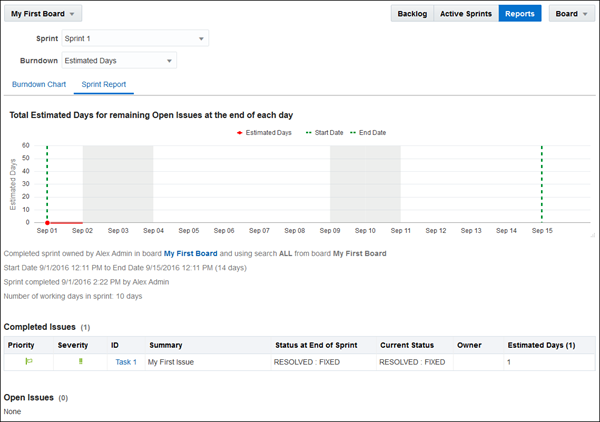Click the Priority column header

[x=21, y=345]
